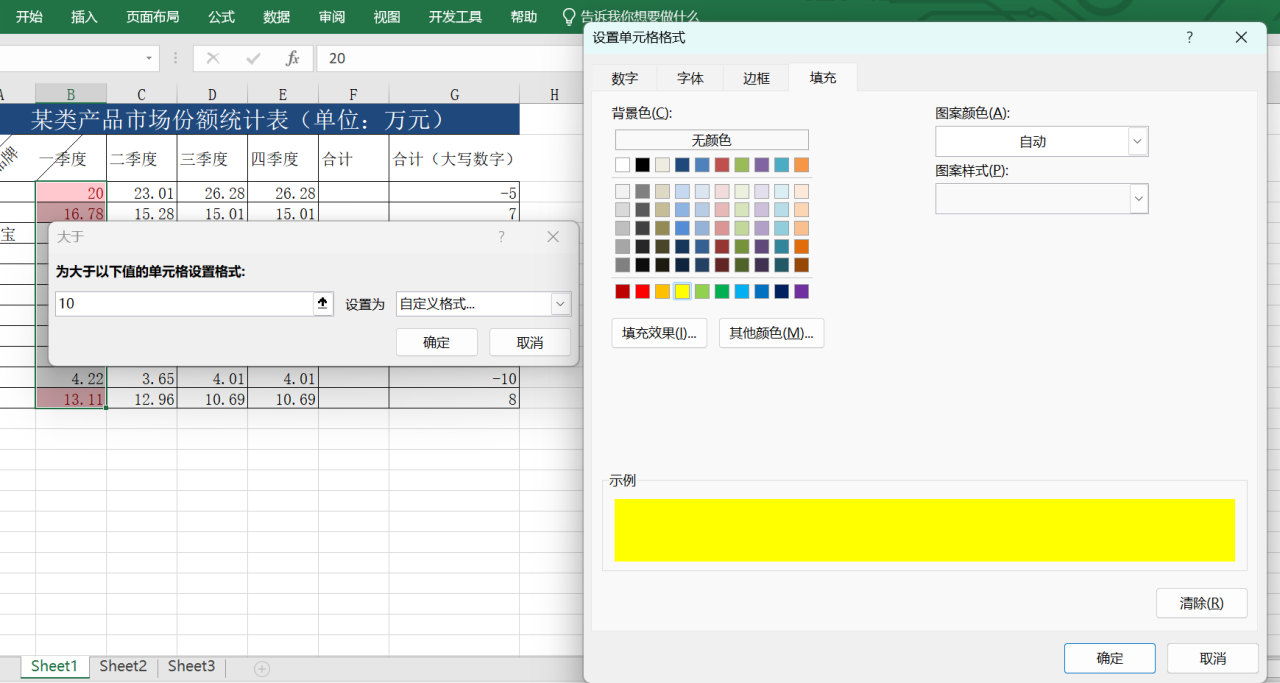Click the range selector arrow in 大于 dialog
The width and height of the screenshot is (1280, 683).
[323, 304]
